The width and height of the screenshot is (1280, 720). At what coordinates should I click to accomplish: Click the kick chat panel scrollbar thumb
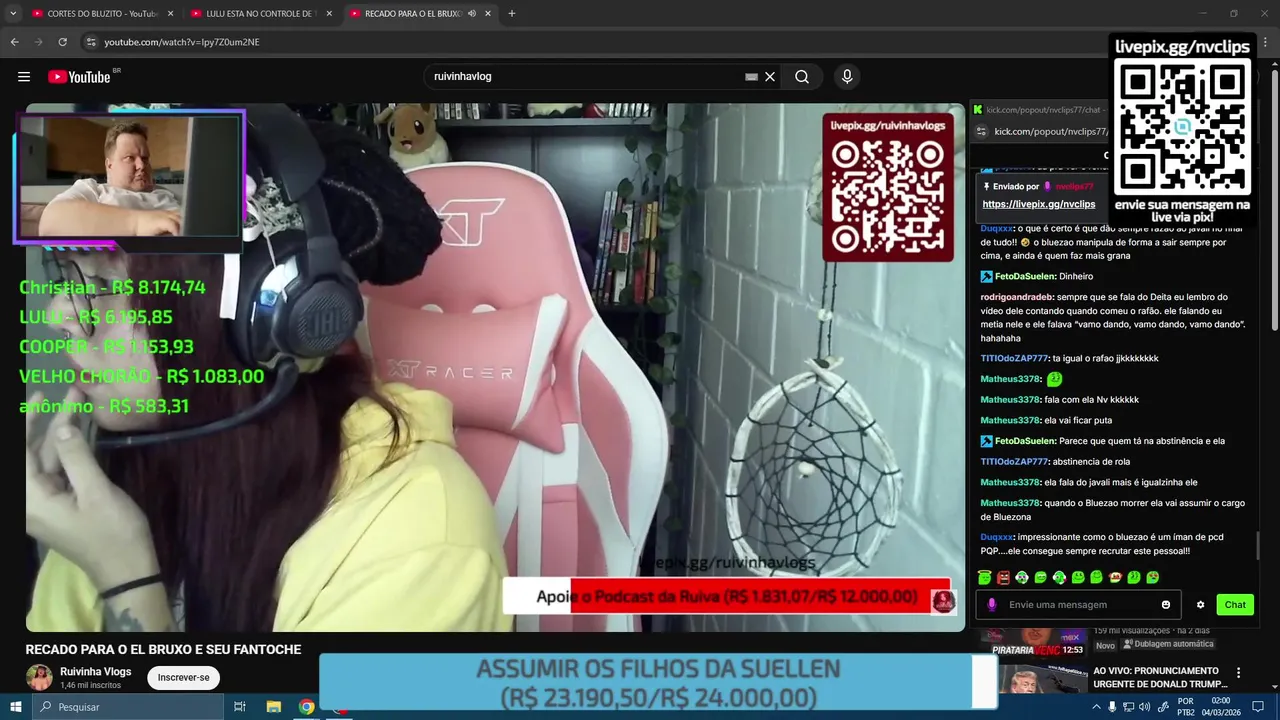pyautogui.click(x=1258, y=546)
